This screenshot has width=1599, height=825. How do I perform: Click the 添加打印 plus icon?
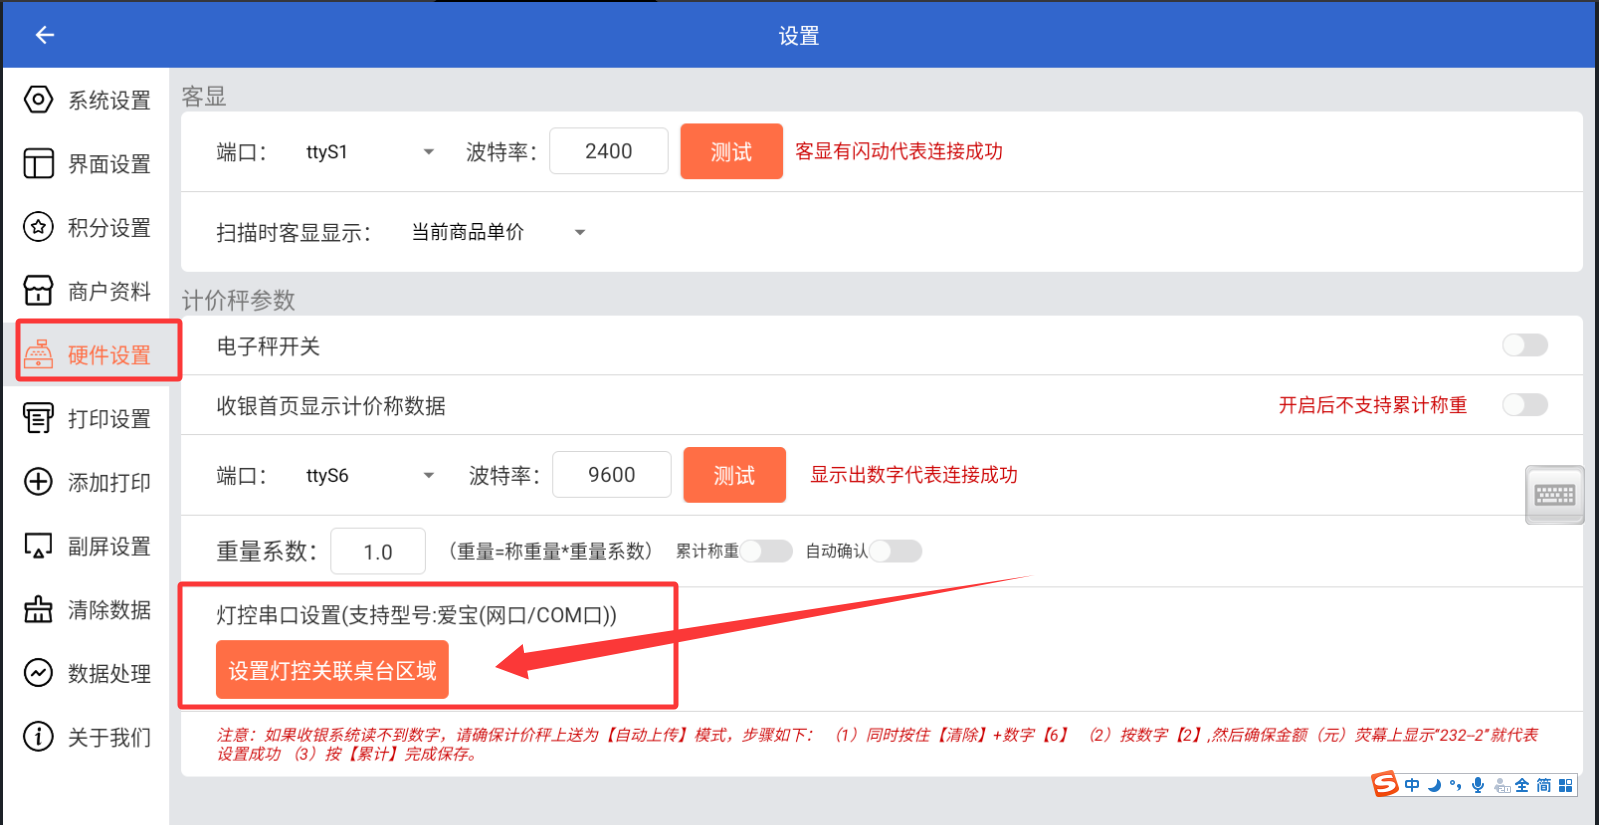point(38,482)
